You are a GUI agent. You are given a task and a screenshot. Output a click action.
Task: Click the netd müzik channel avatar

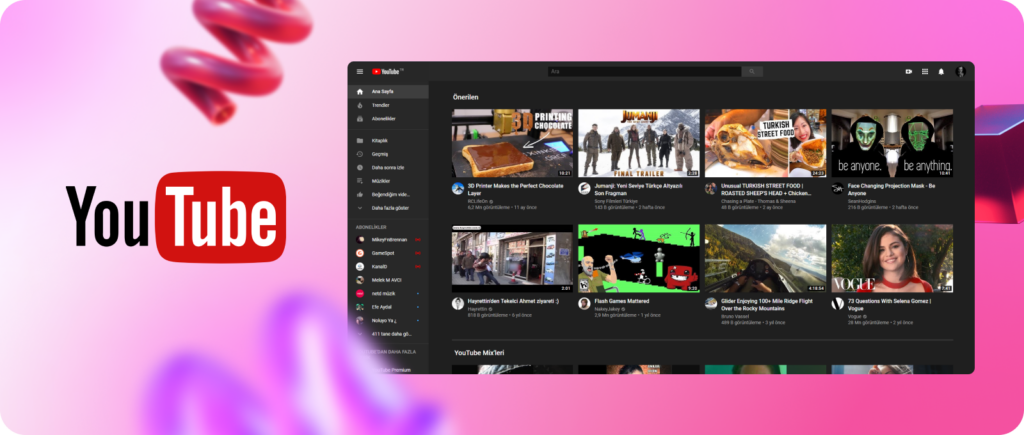click(x=359, y=293)
